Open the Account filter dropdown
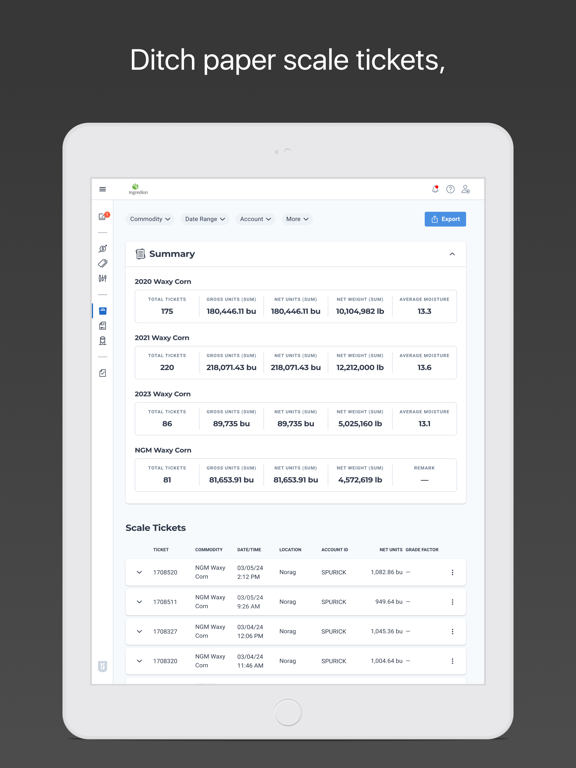This screenshot has width=576, height=768. tap(255, 219)
